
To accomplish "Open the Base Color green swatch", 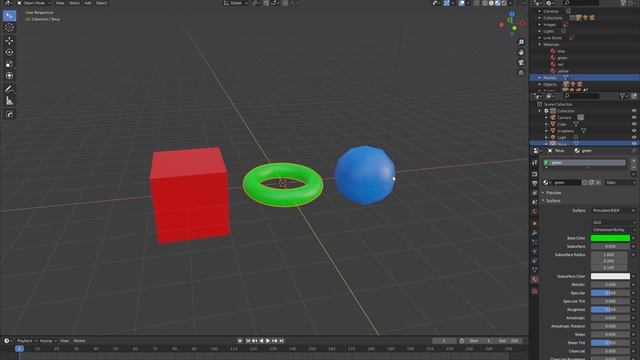I will (610, 238).
